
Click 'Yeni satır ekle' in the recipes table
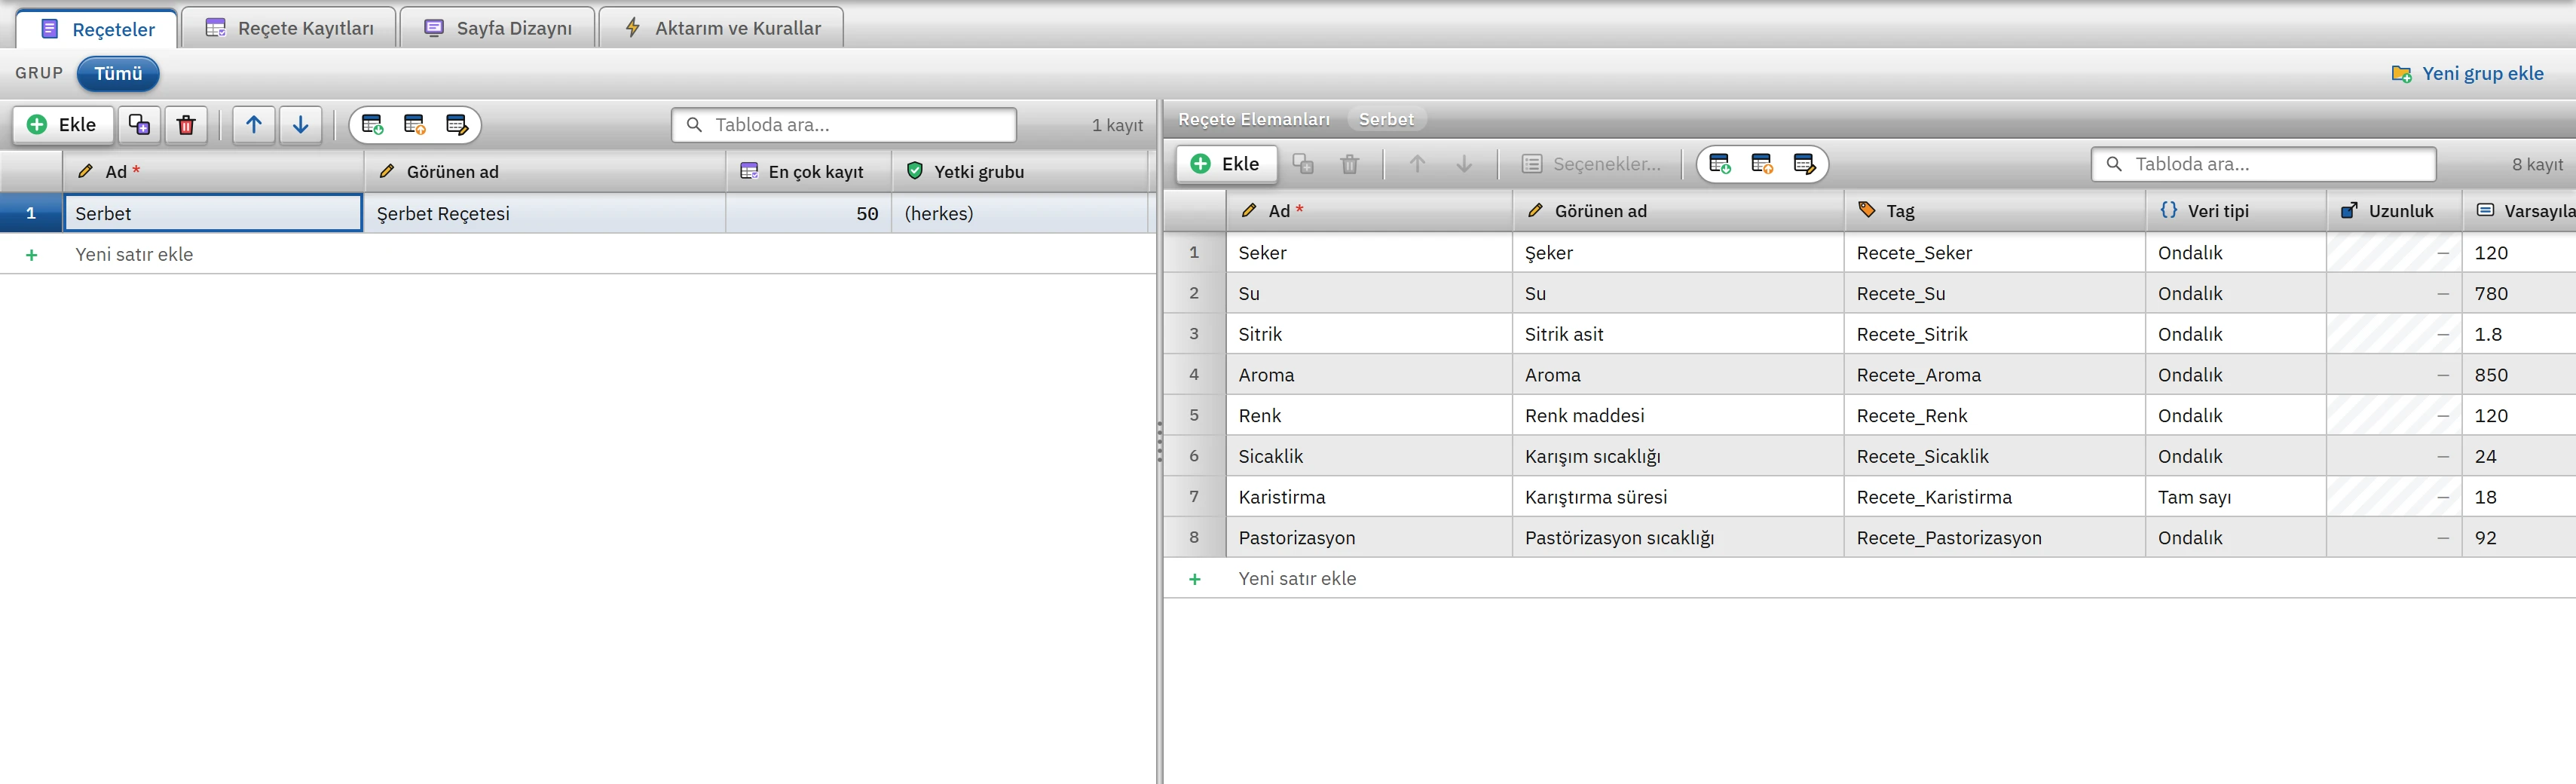click(134, 255)
